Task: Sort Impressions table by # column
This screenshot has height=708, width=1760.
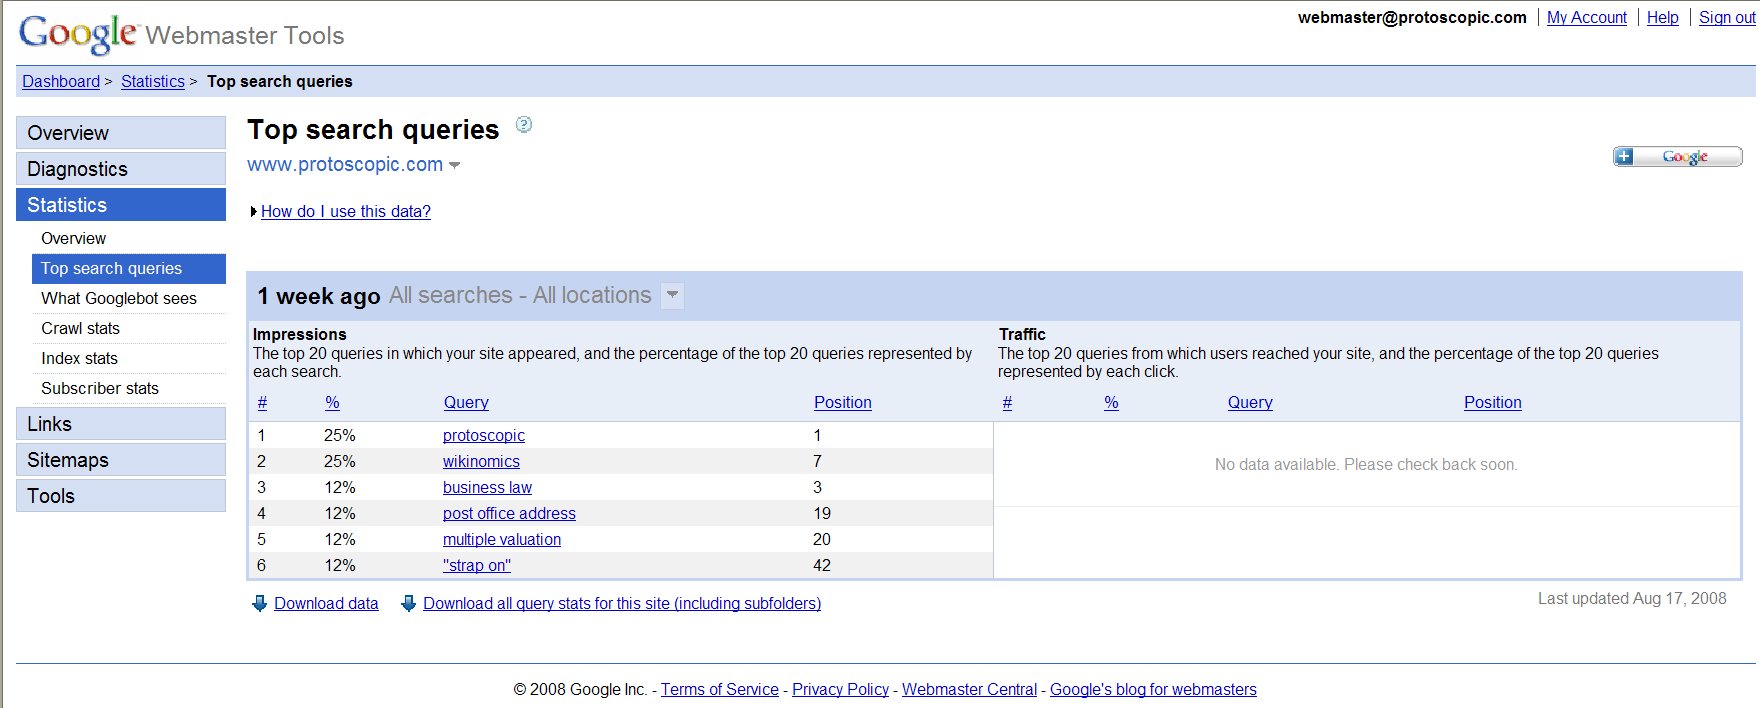Action: pyautogui.click(x=262, y=402)
